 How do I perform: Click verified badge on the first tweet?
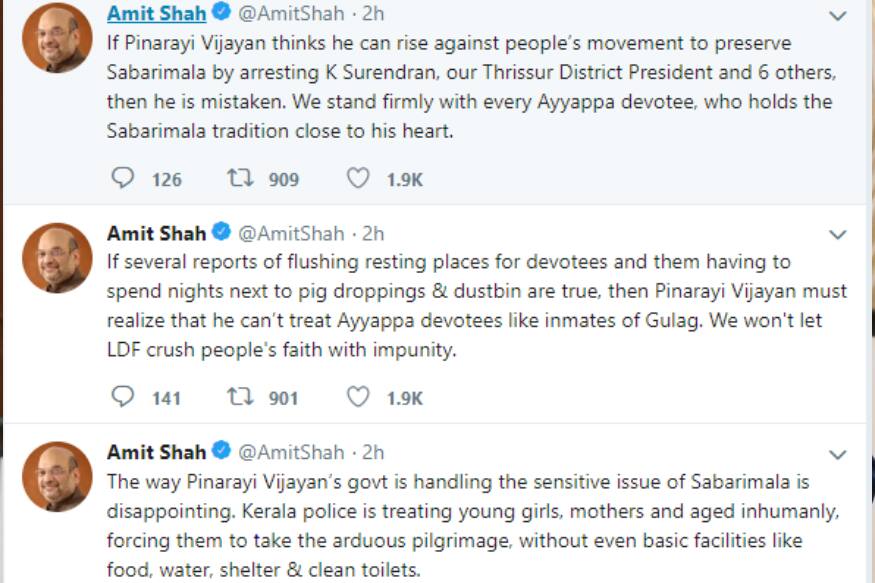pos(221,14)
